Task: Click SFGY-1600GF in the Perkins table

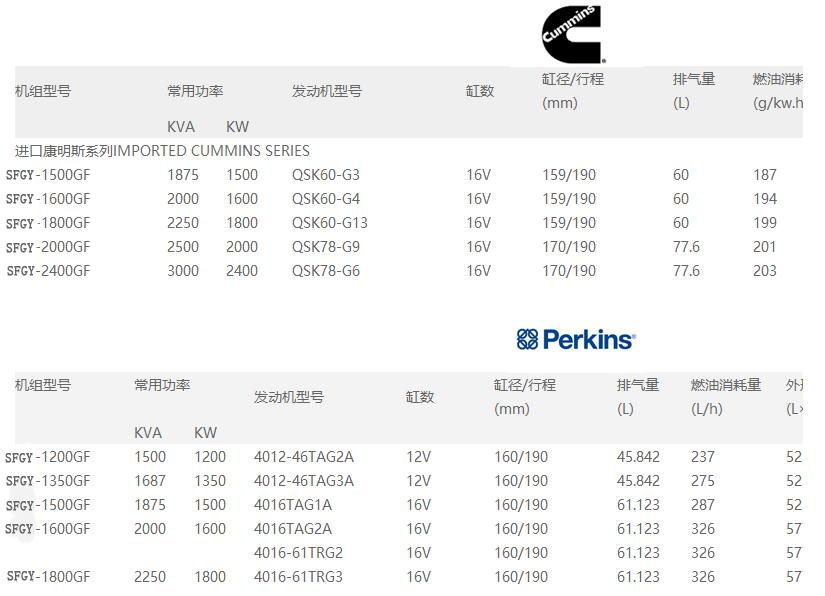Action: (48, 529)
